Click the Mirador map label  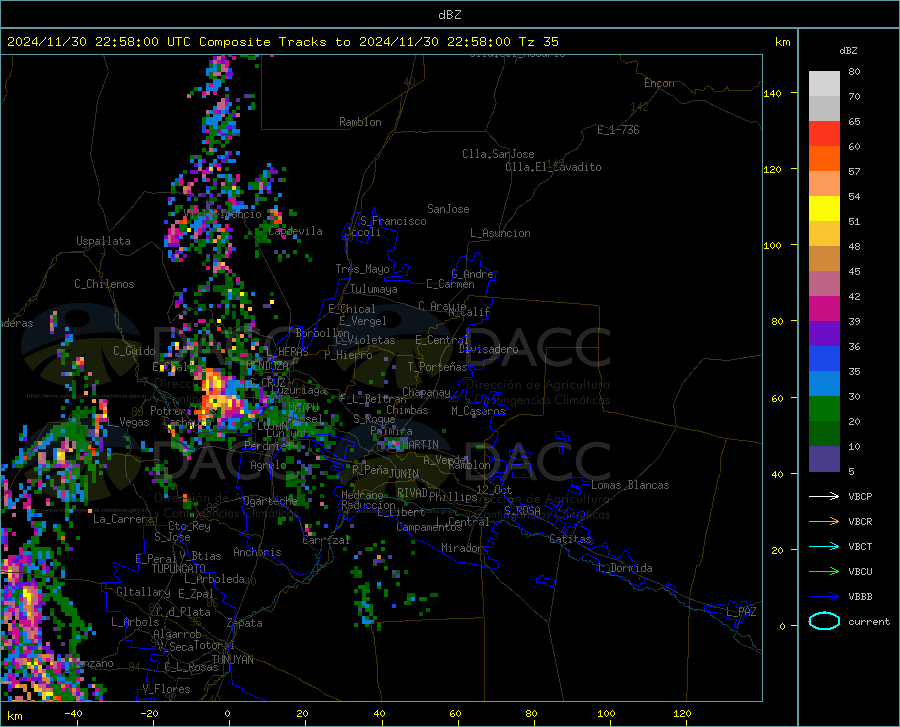tap(461, 548)
